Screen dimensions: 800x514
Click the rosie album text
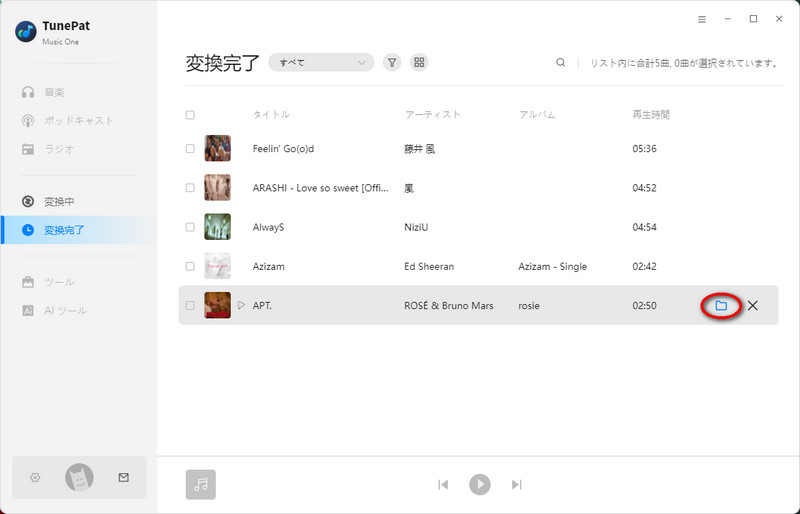point(529,306)
